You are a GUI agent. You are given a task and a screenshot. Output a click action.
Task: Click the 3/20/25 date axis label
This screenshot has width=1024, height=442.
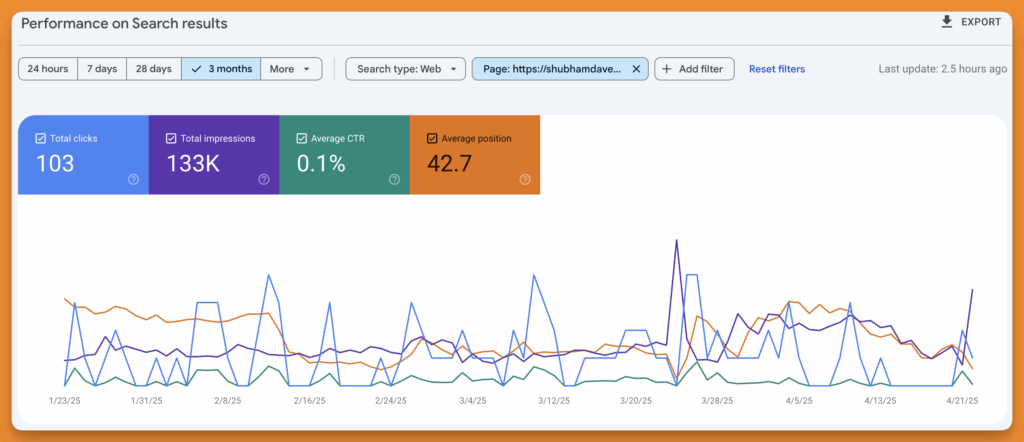tap(635, 400)
